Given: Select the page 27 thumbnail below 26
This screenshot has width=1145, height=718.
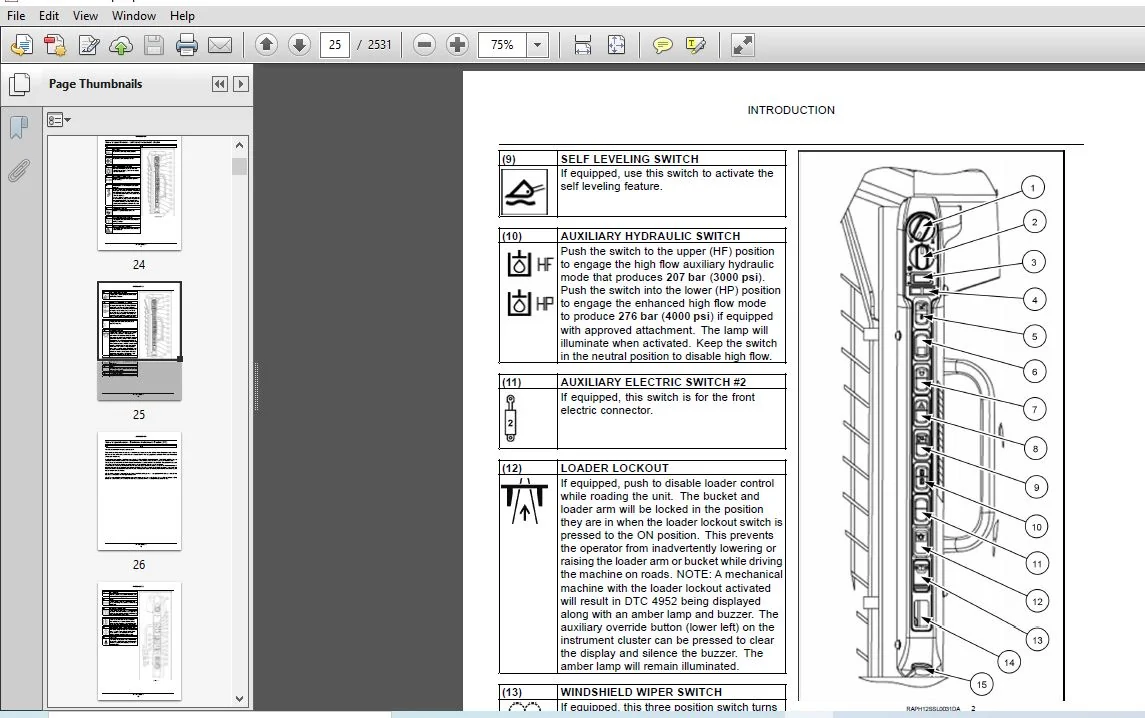Looking at the screenshot, I should point(139,641).
